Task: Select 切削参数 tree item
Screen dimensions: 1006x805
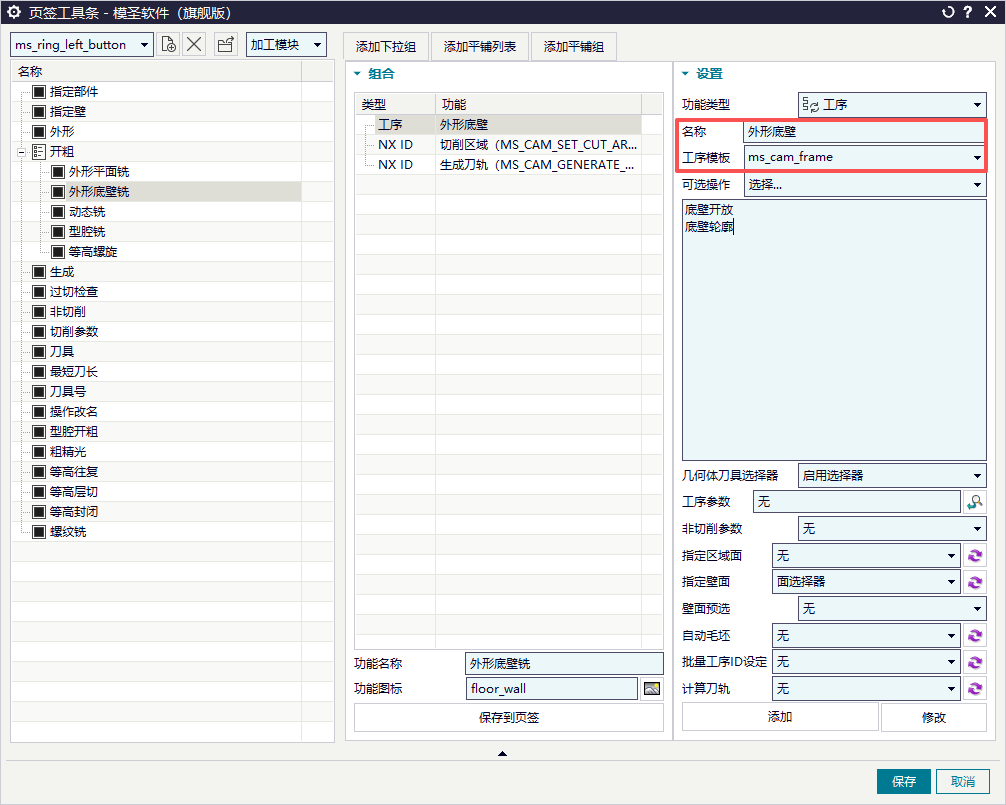Action: [x=74, y=332]
